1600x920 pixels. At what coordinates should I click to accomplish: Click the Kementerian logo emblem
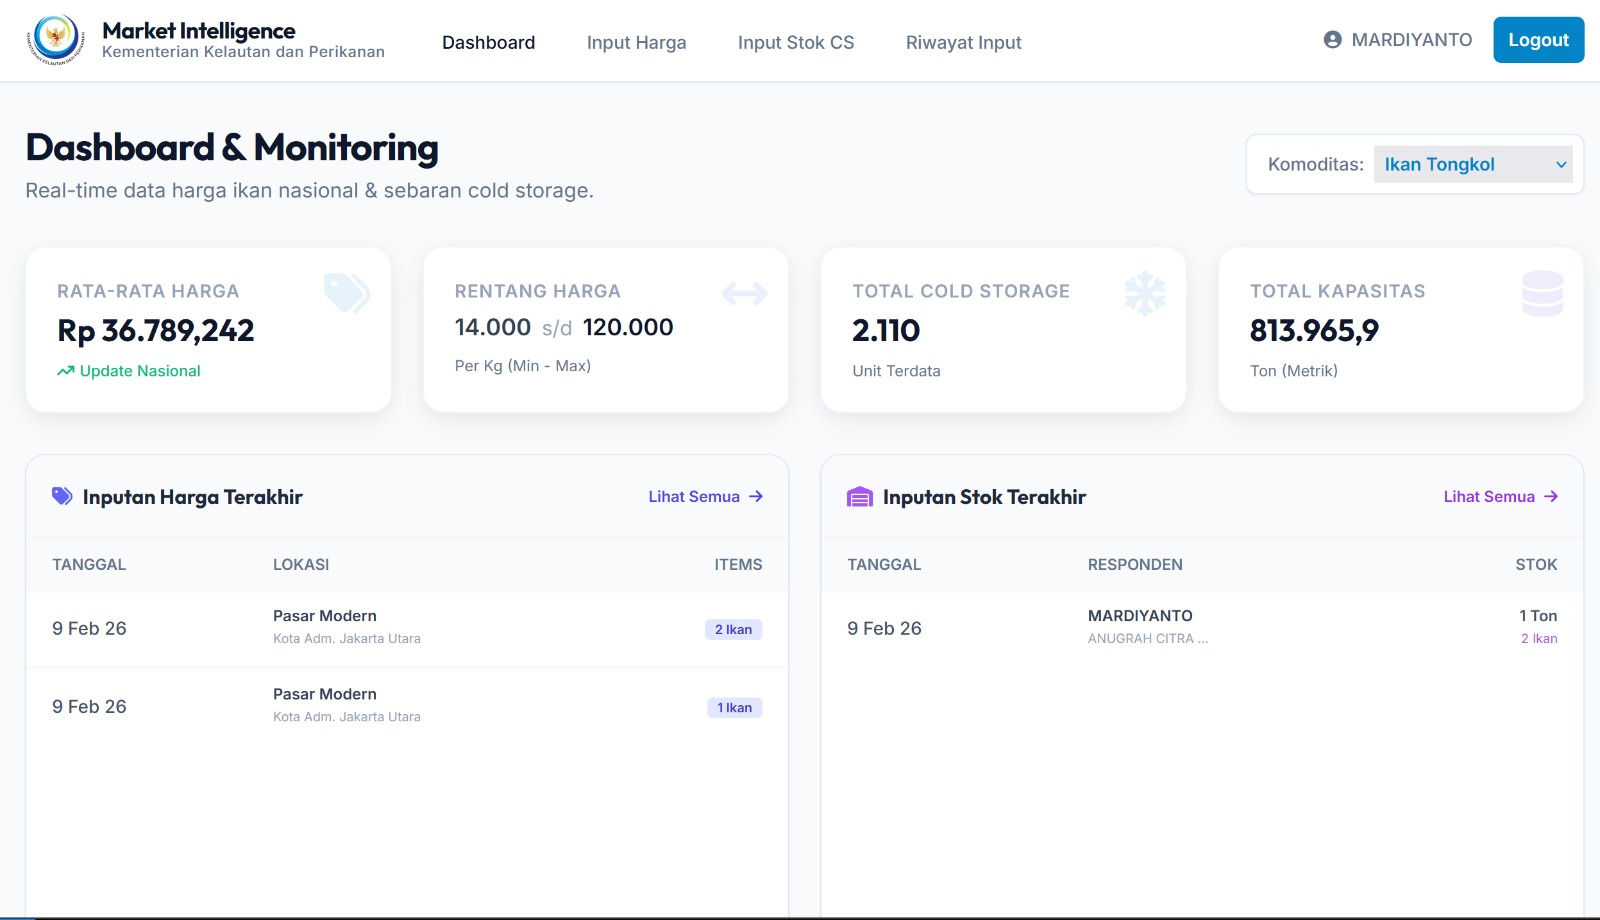click(x=55, y=40)
